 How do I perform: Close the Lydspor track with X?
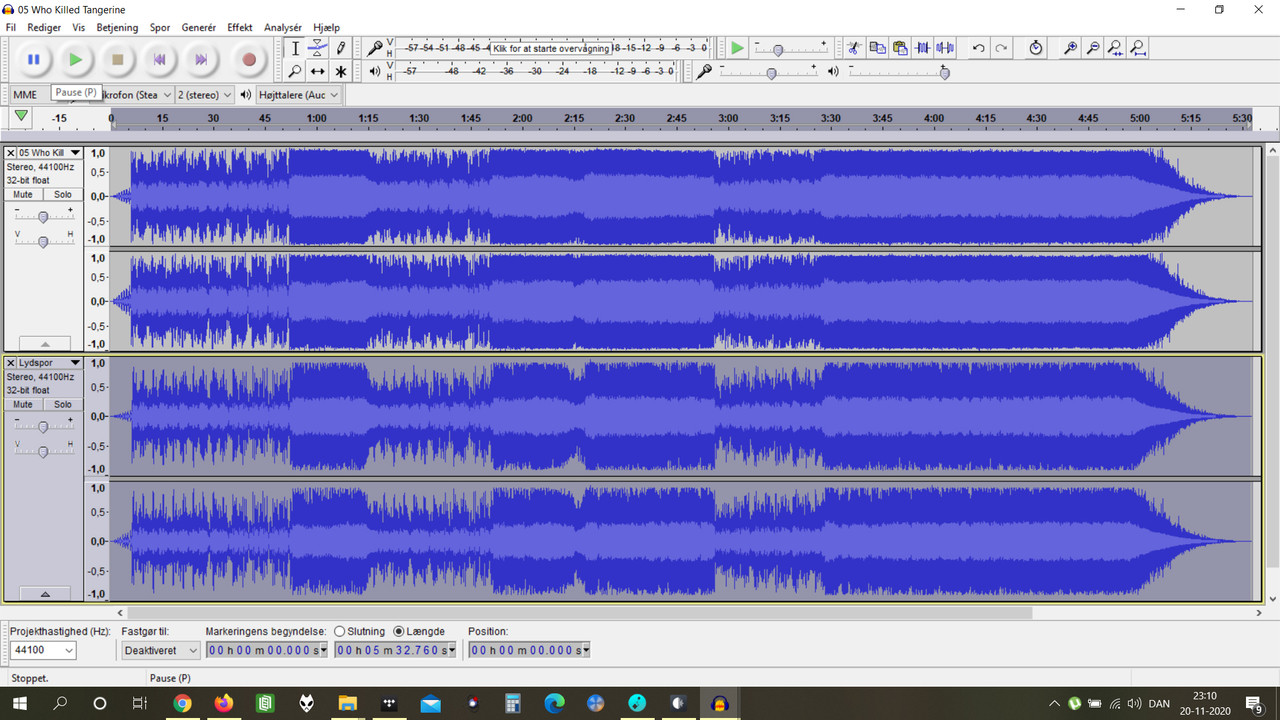(11, 363)
